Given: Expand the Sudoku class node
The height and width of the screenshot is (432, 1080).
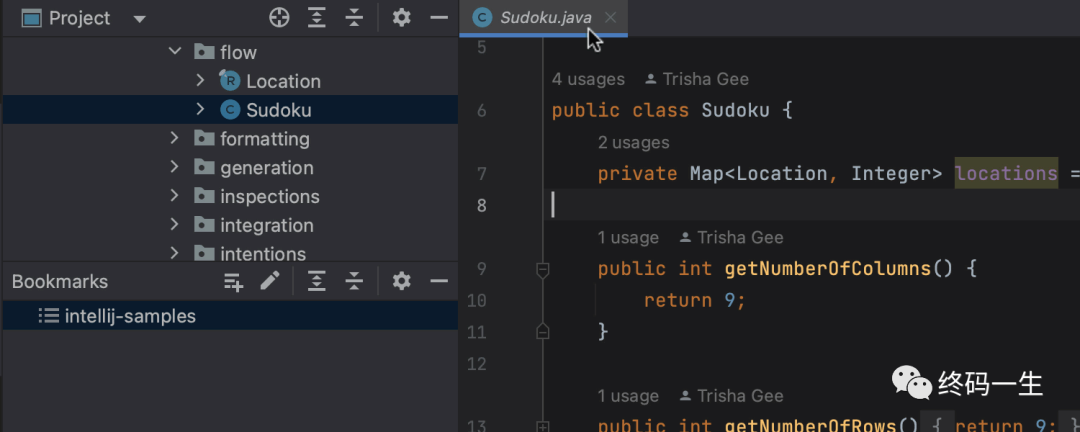Looking at the screenshot, I should click(200, 110).
